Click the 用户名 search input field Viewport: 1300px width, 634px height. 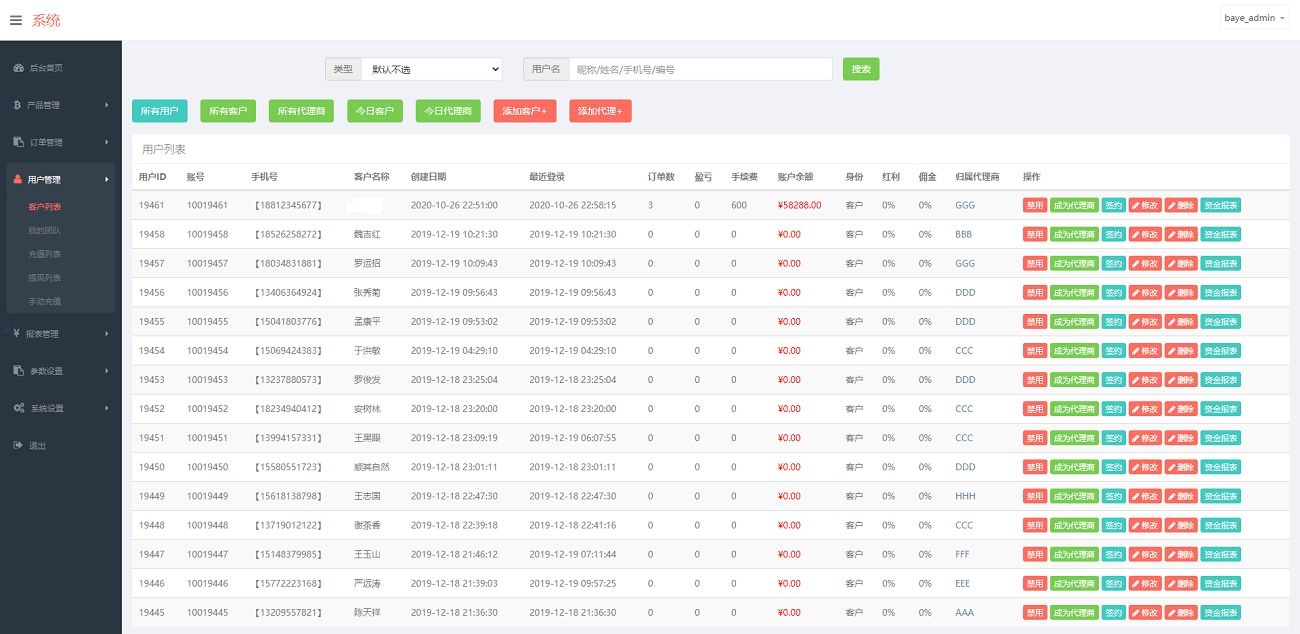(700, 69)
